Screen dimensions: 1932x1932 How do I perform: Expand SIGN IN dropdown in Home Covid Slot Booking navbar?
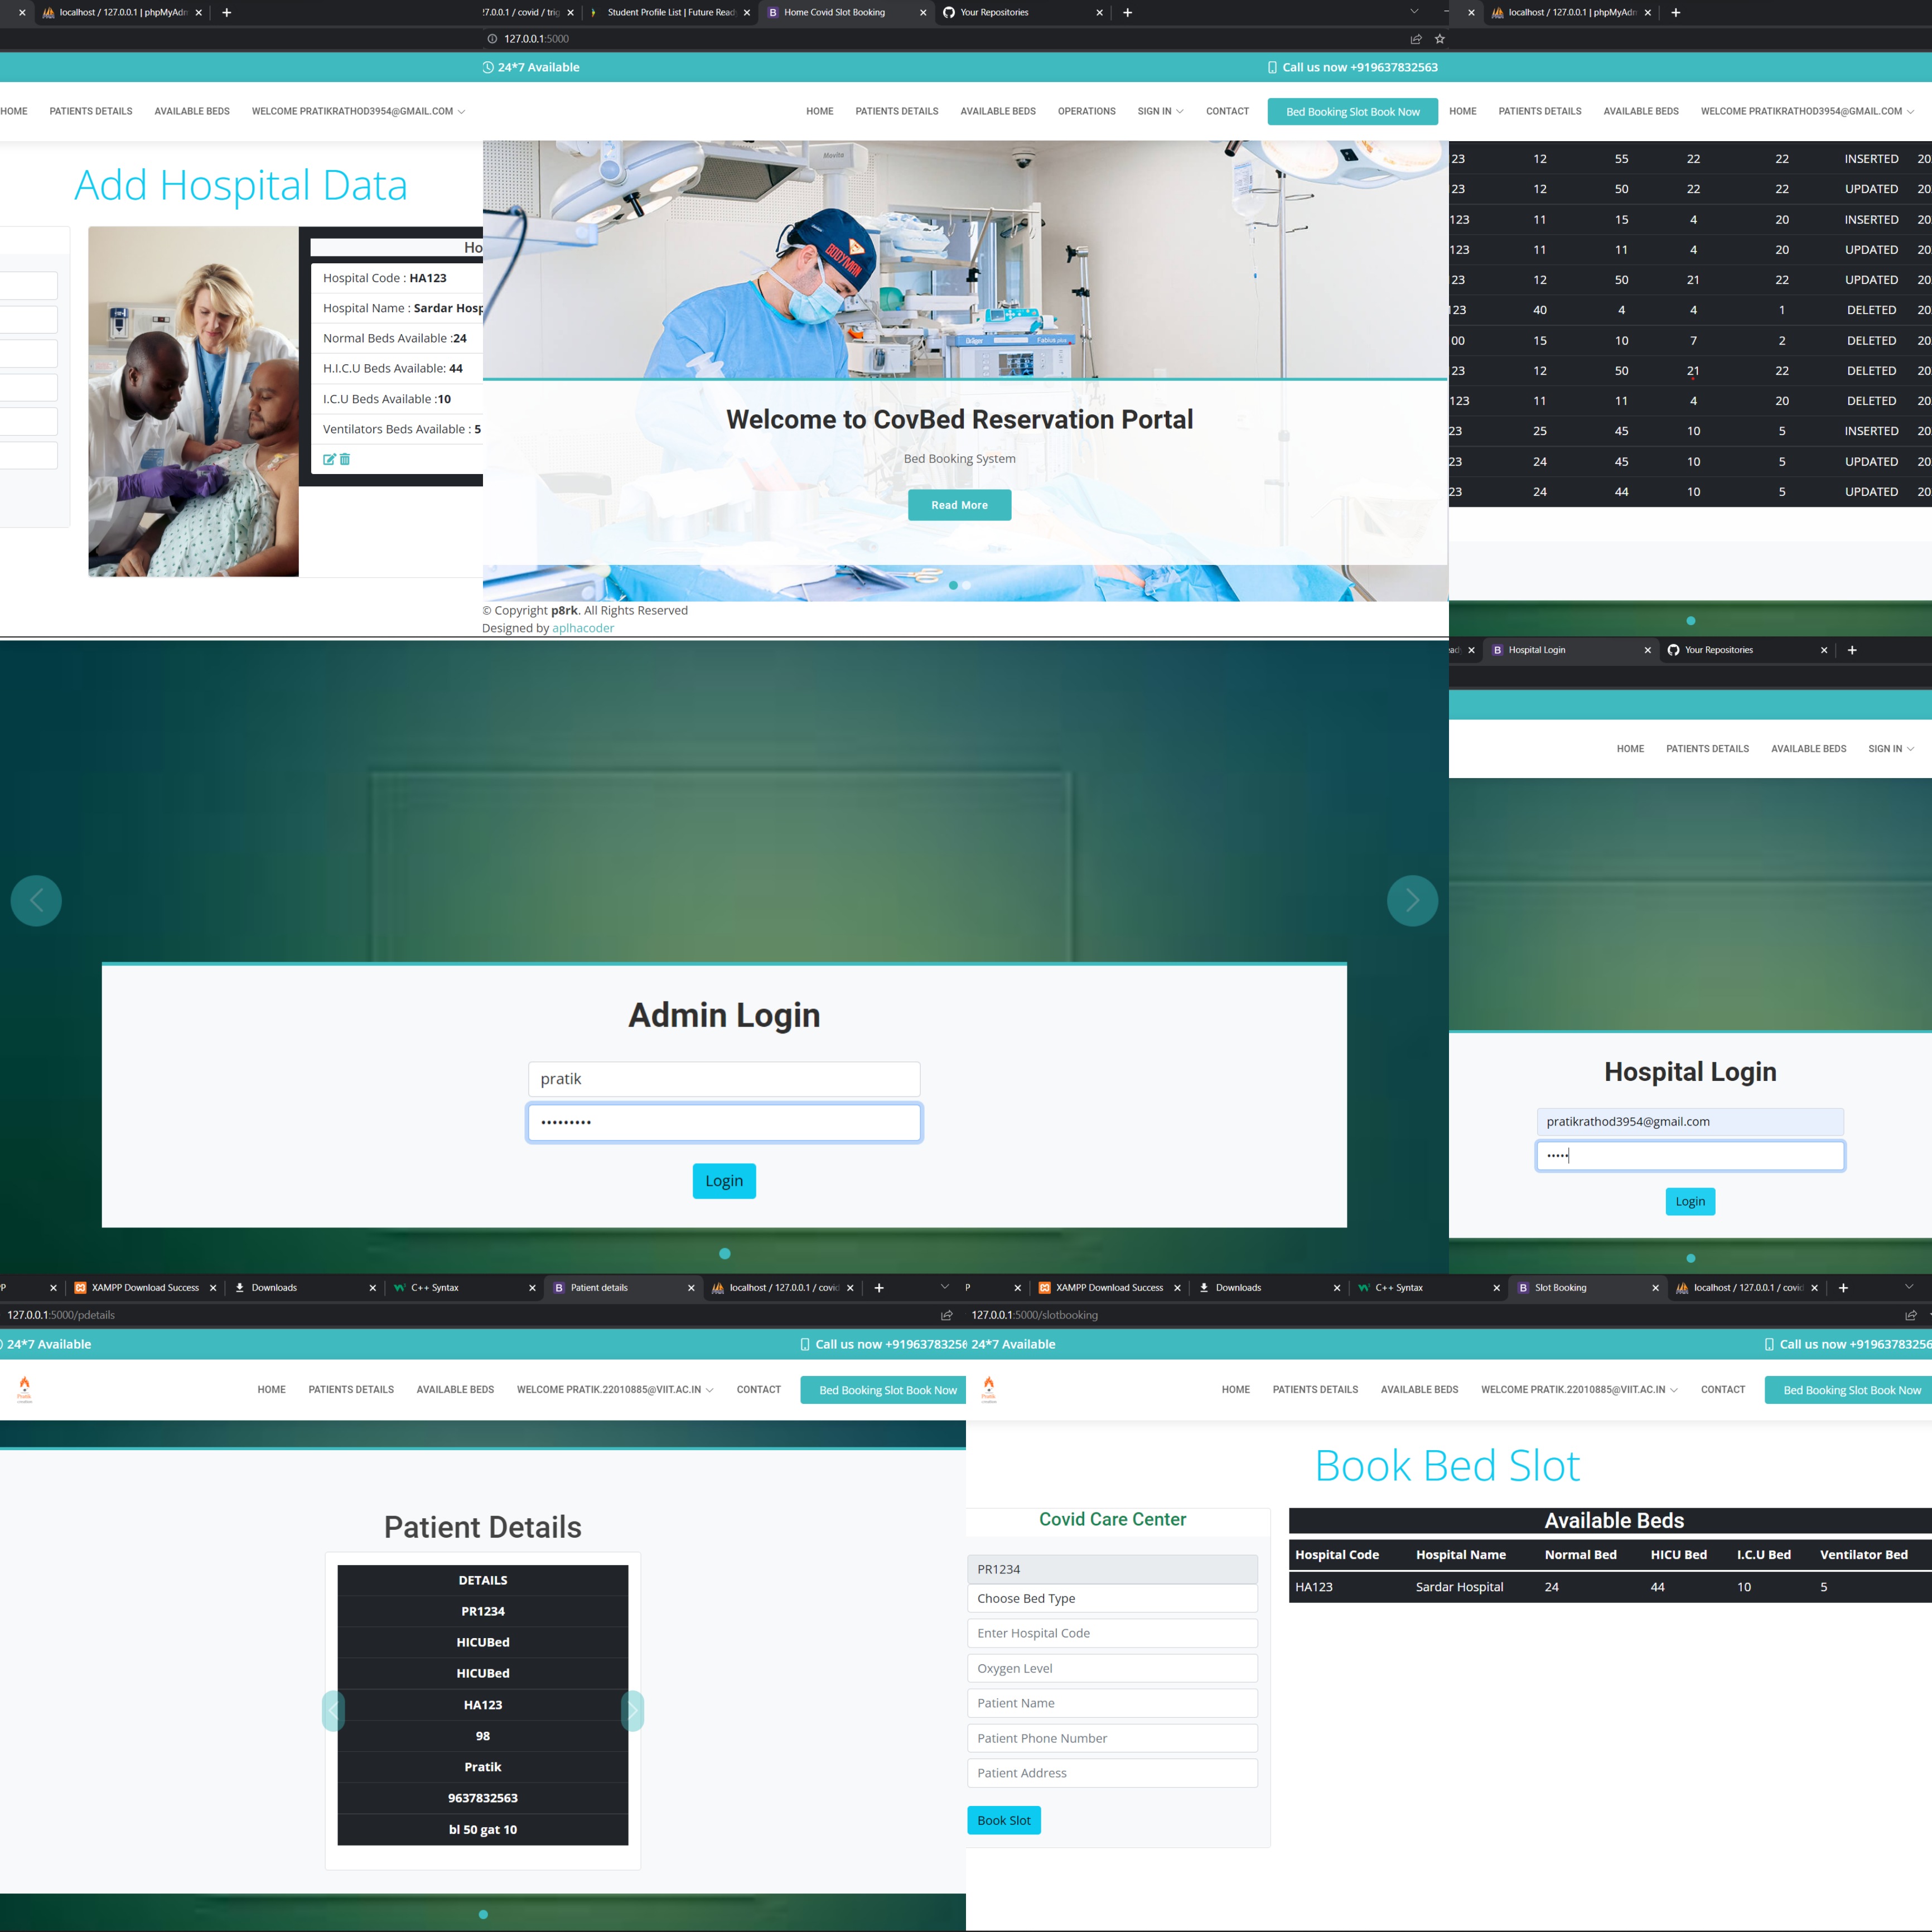pyautogui.click(x=1160, y=111)
